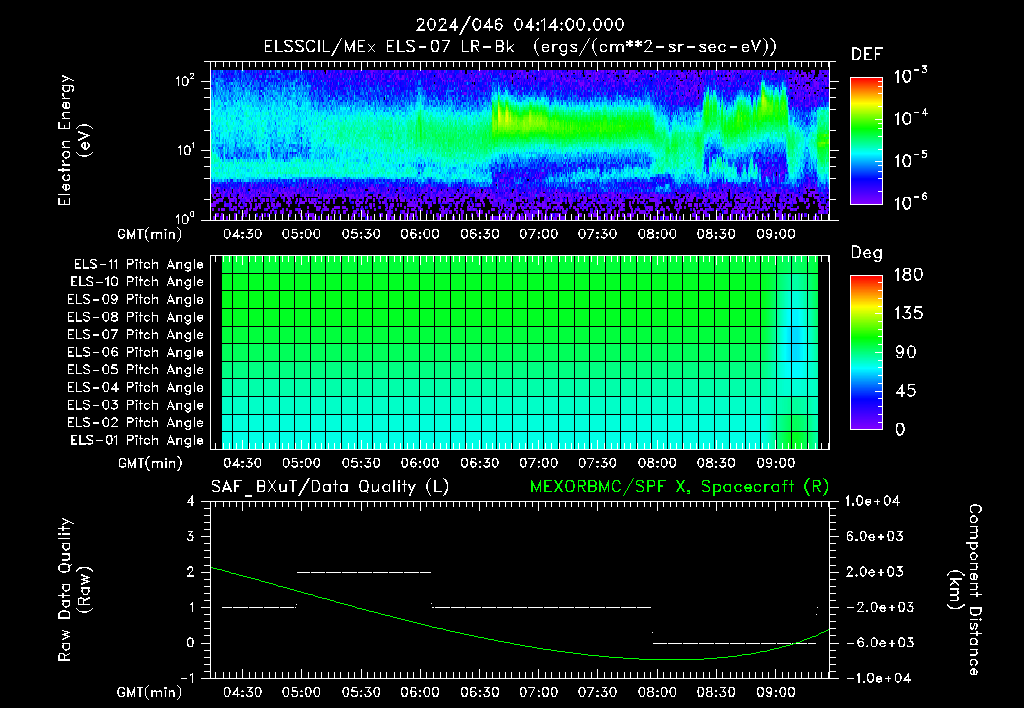Click the data quality 0 line near 08:30
This screenshot has height=708, width=1024.
pos(734,643)
